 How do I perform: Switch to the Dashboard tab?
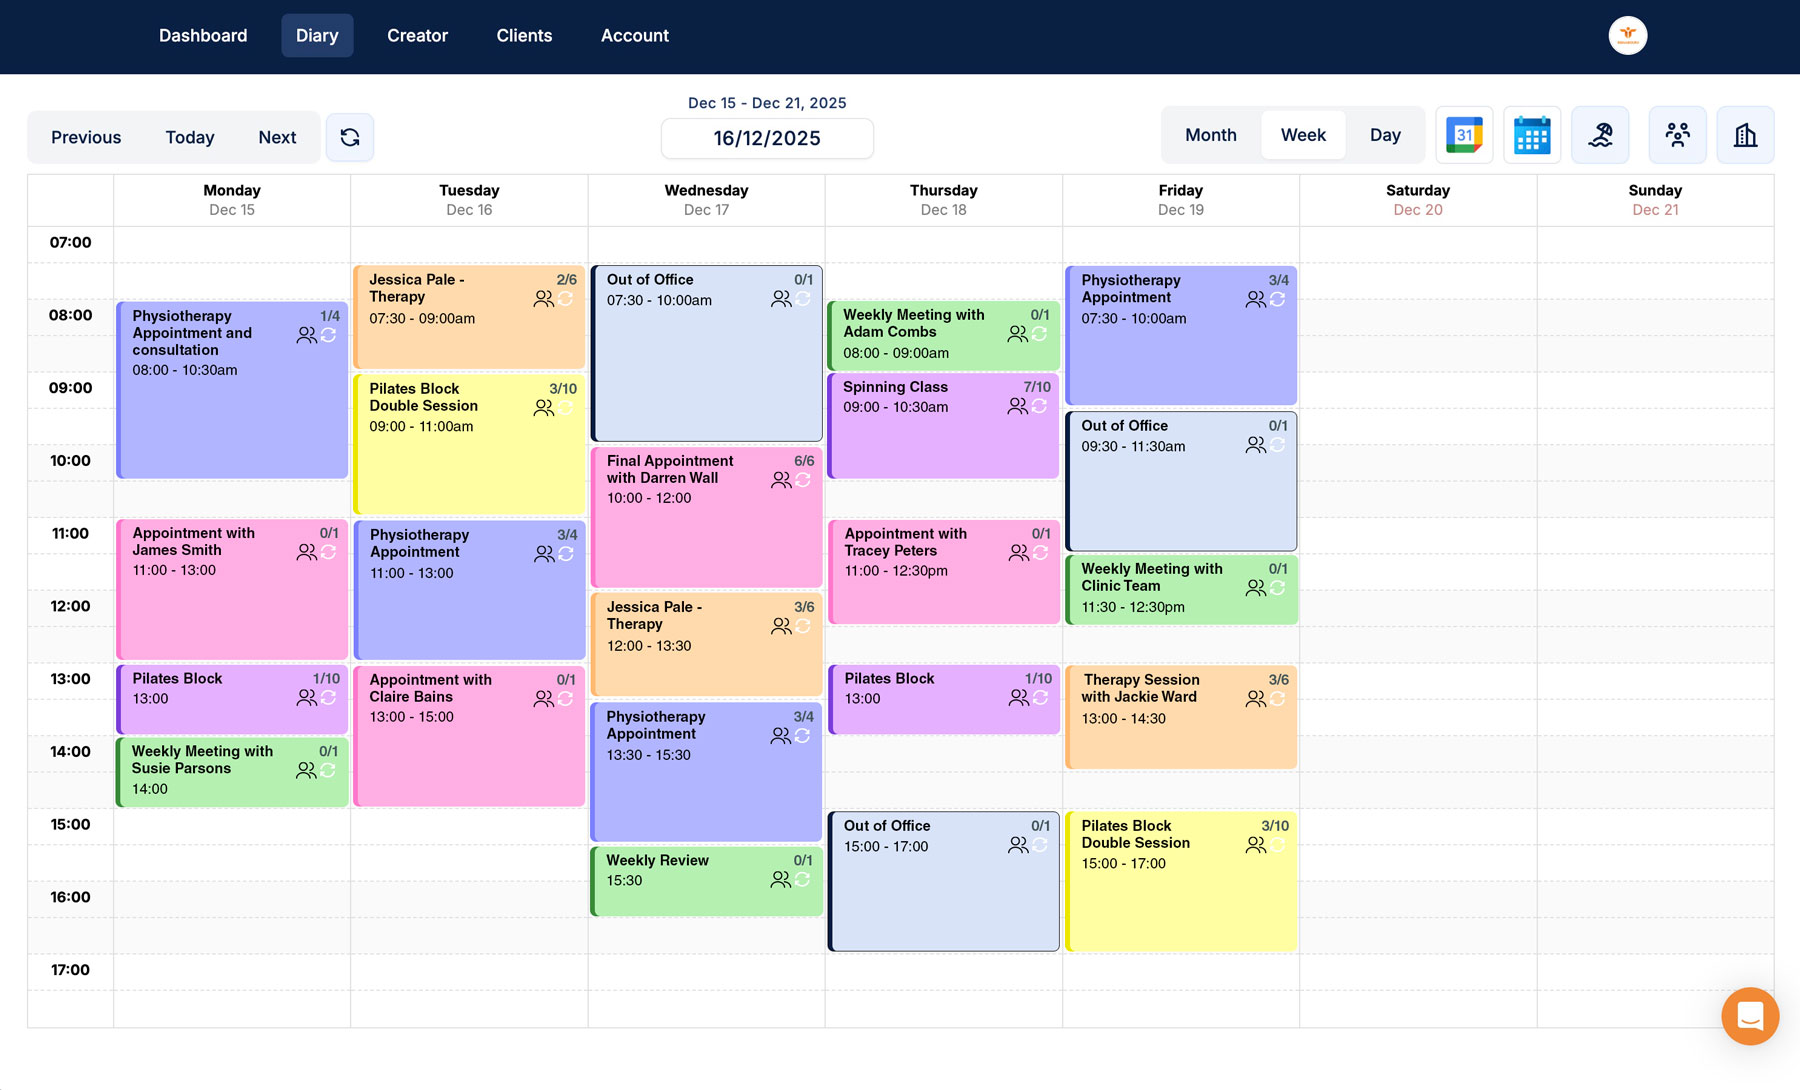202,35
